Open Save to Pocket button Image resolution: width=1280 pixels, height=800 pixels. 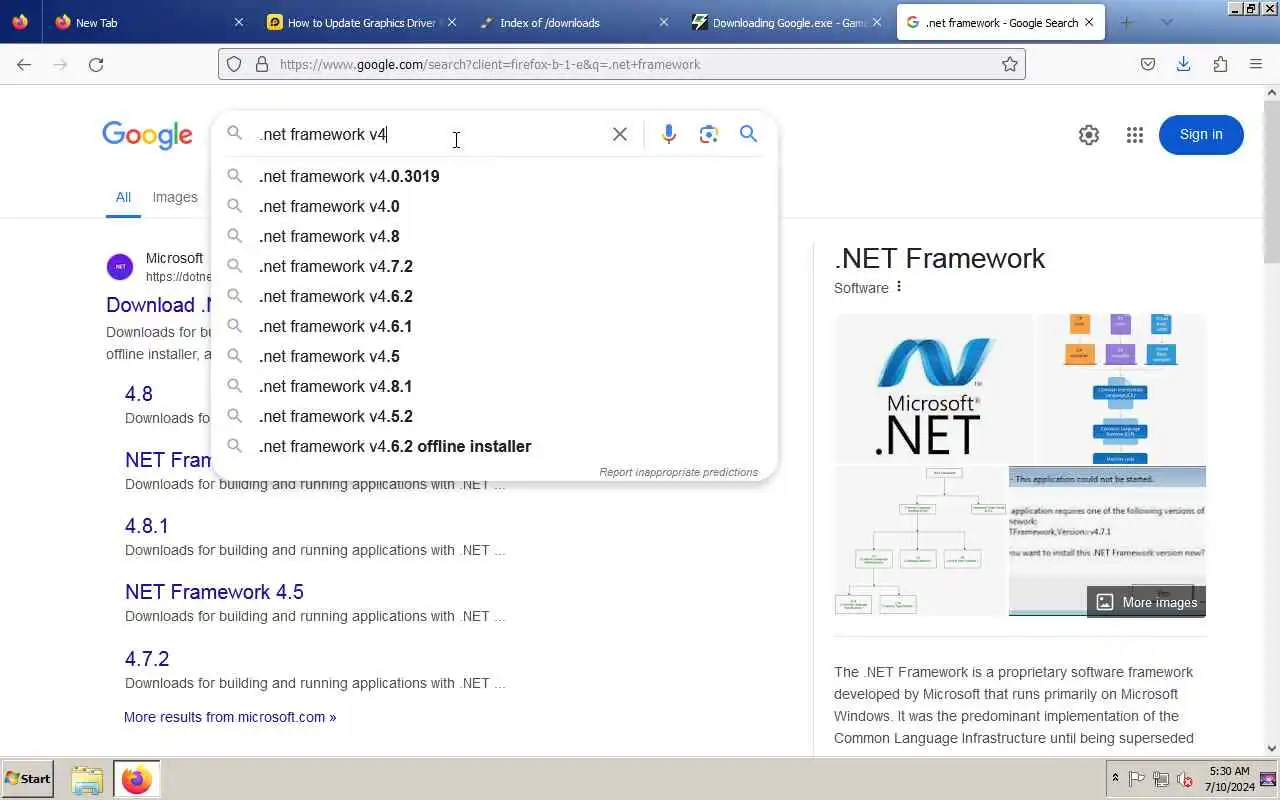click(1148, 64)
